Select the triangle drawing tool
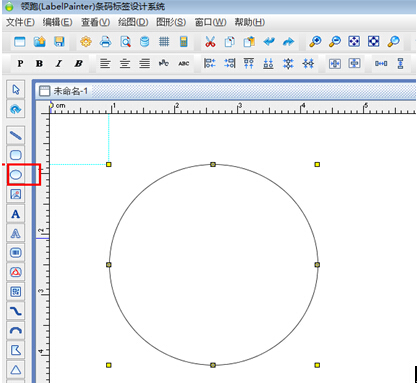This screenshot has height=383, width=417. pyautogui.click(x=16, y=370)
